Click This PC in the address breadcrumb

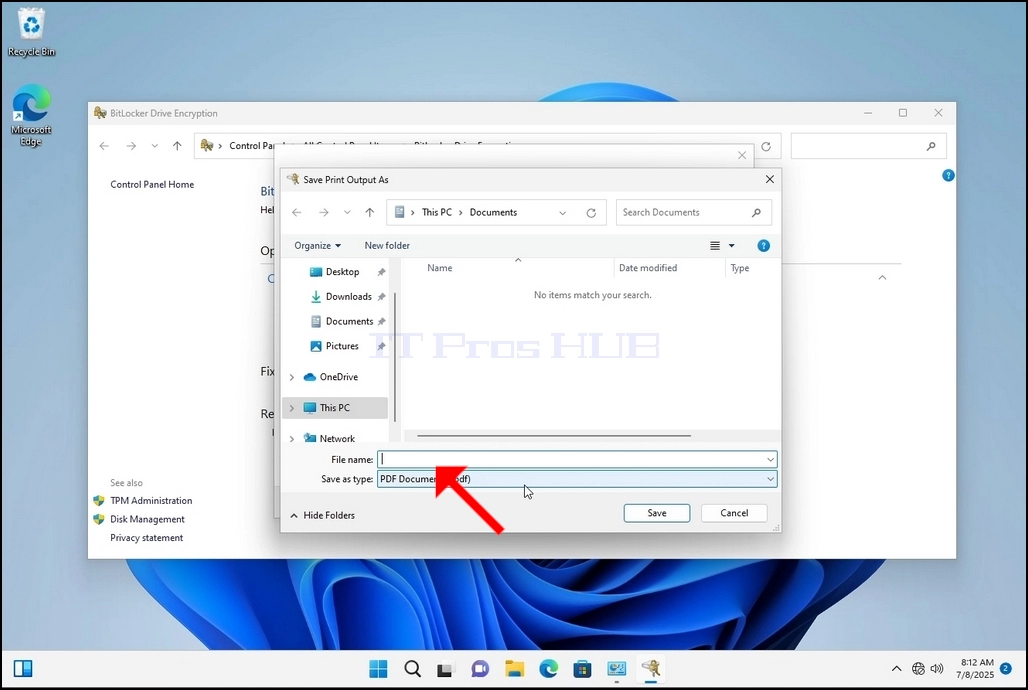point(437,213)
